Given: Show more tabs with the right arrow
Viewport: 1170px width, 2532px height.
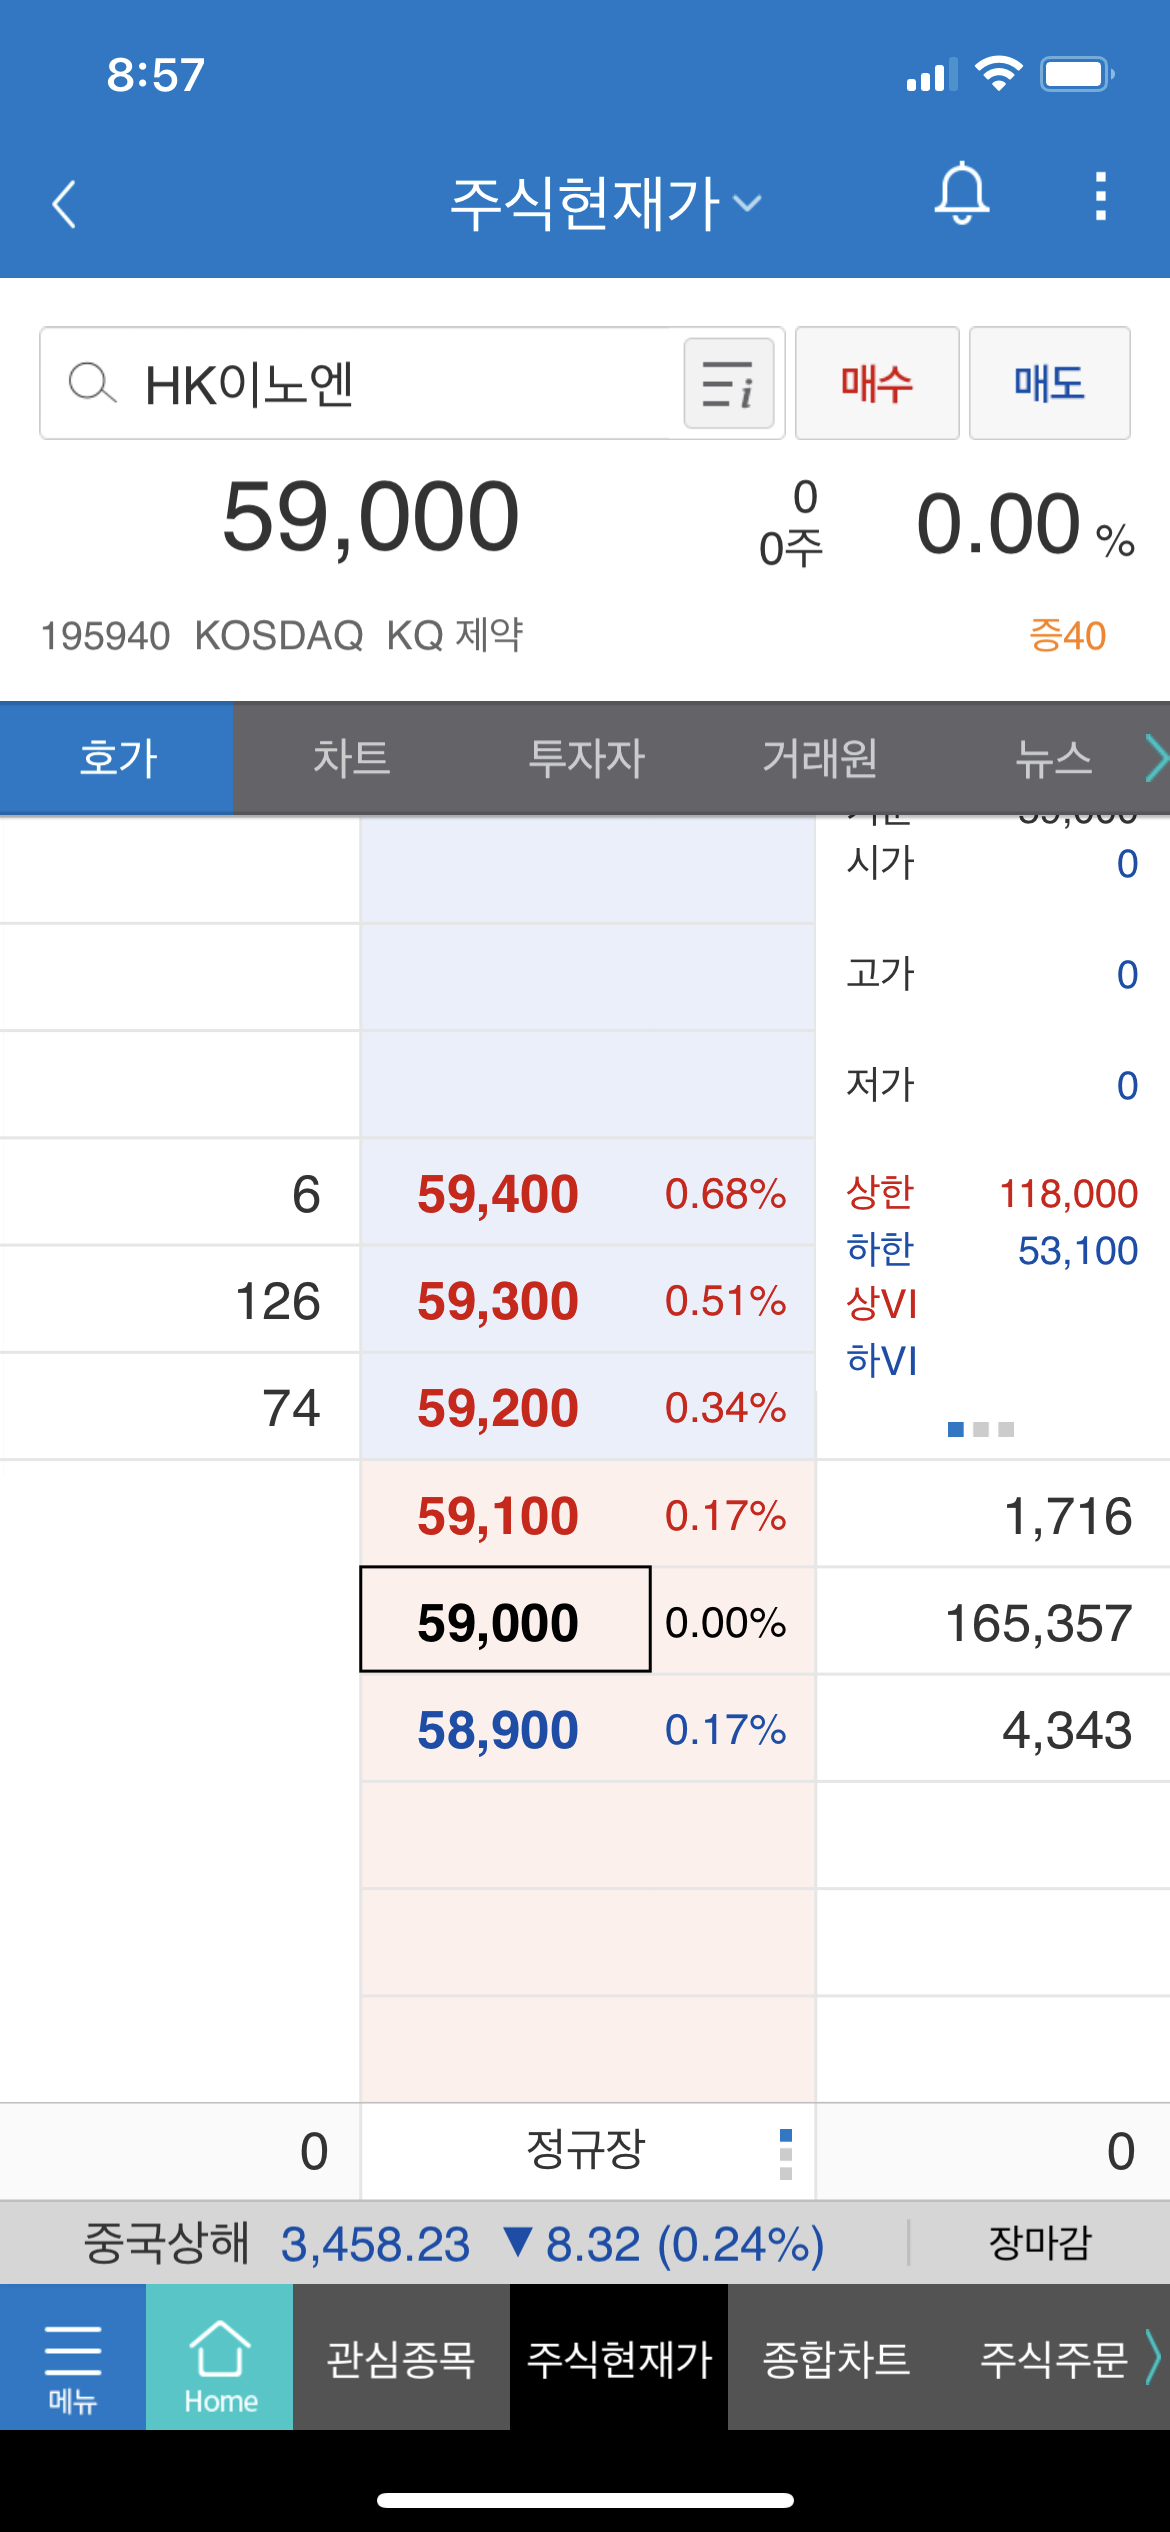Looking at the screenshot, I should pos(1155,758).
